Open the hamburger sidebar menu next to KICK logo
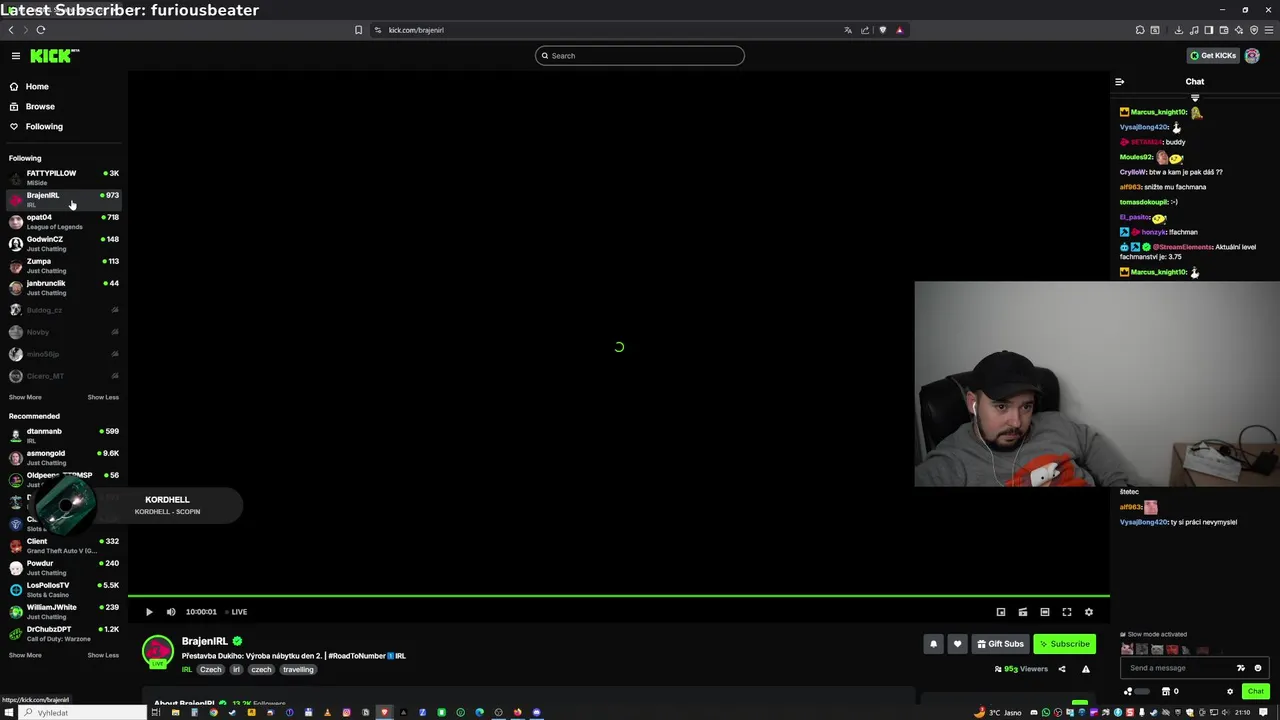Screen dimensions: 1280x720 [16, 56]
